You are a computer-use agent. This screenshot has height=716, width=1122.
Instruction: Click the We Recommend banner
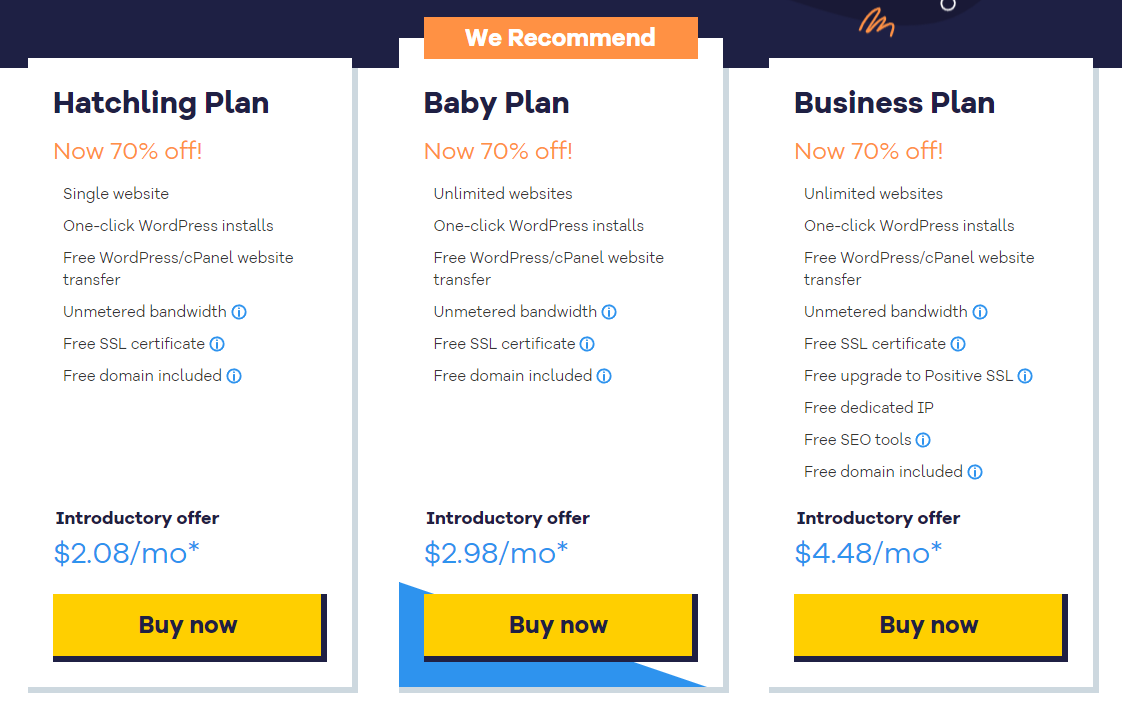tap(560, 38)
